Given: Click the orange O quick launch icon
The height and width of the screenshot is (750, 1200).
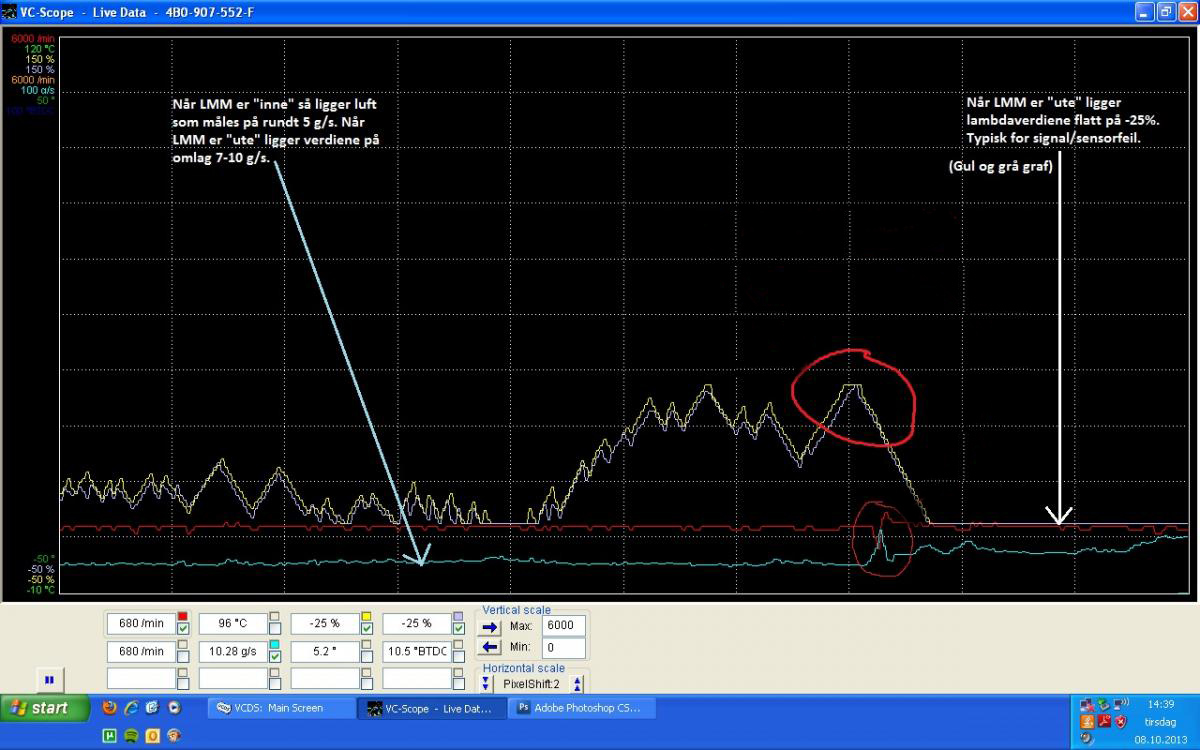Looking at the screenshot, I should click(153, 735).
